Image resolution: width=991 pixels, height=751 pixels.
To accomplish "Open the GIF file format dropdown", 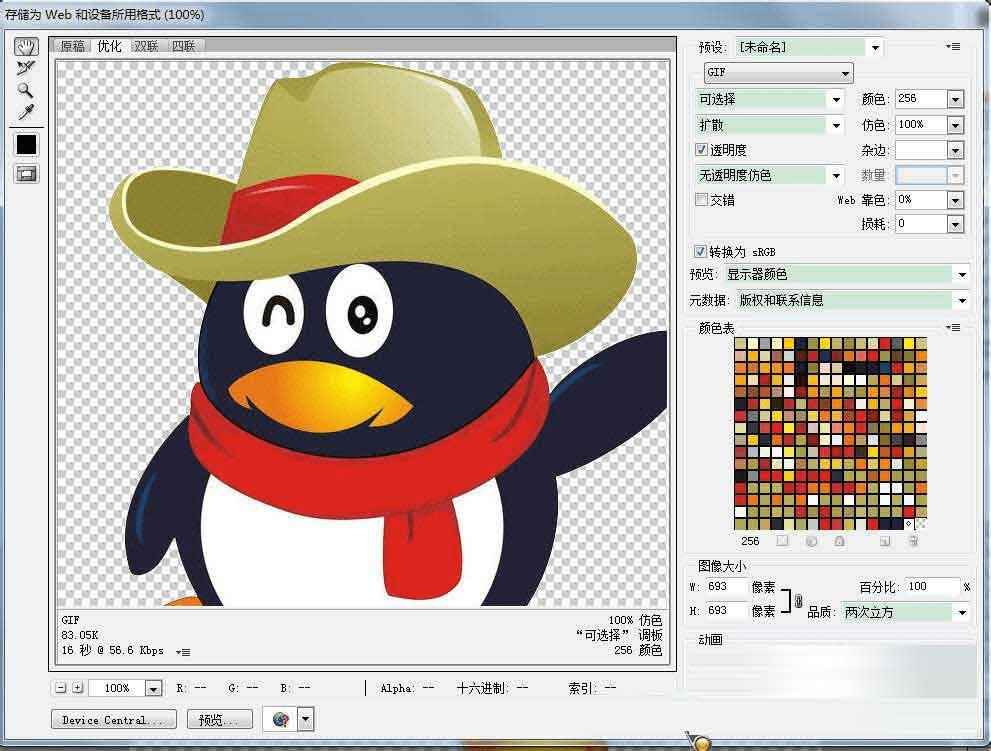I will coord(779,73).
